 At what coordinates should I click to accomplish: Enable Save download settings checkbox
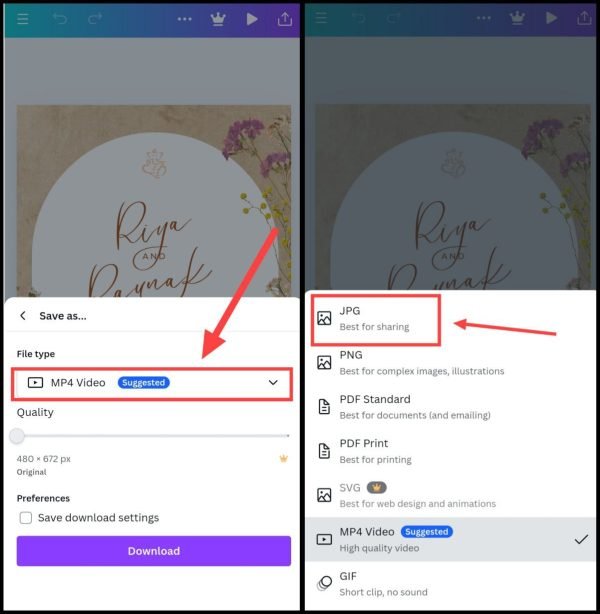click(26, 518)
